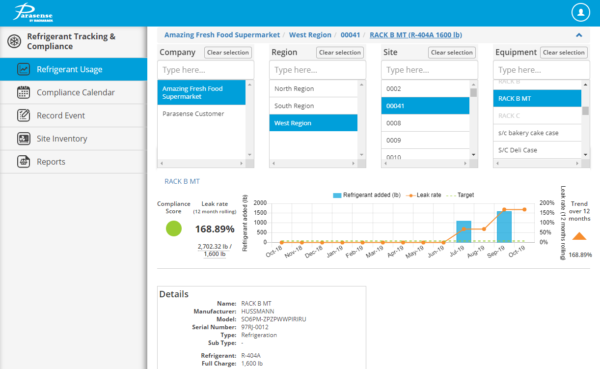Clear the Region selection
Viewport: 600px width, 369px height.
[340, 52]
